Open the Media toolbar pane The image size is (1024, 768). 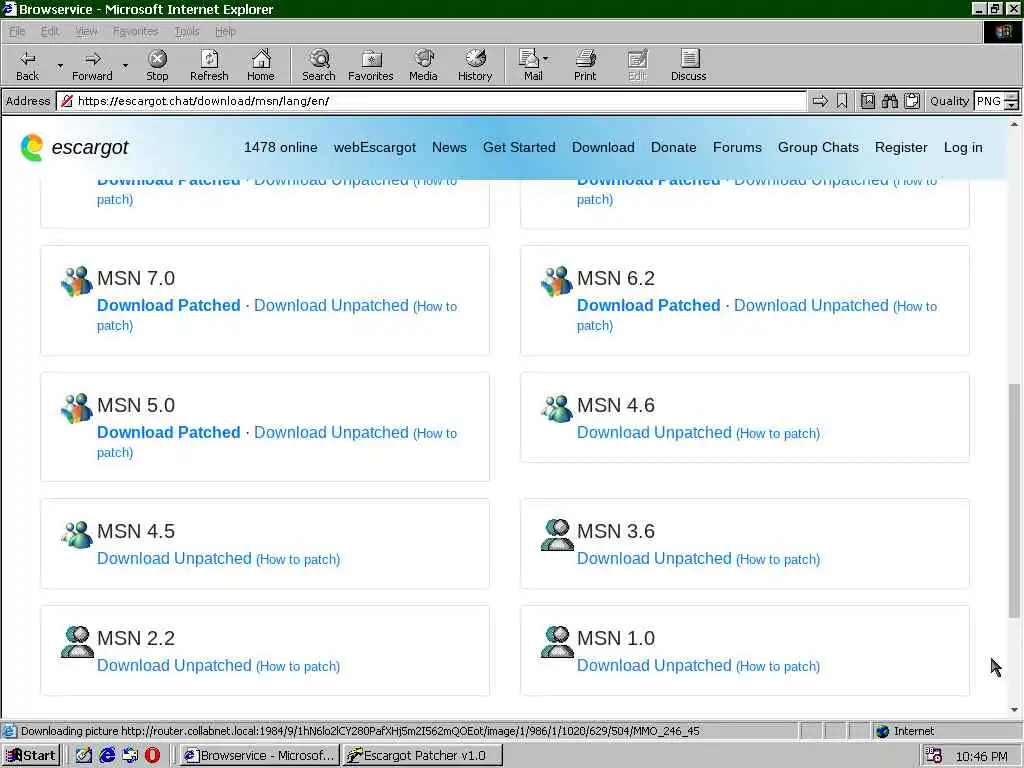[423, 65]
